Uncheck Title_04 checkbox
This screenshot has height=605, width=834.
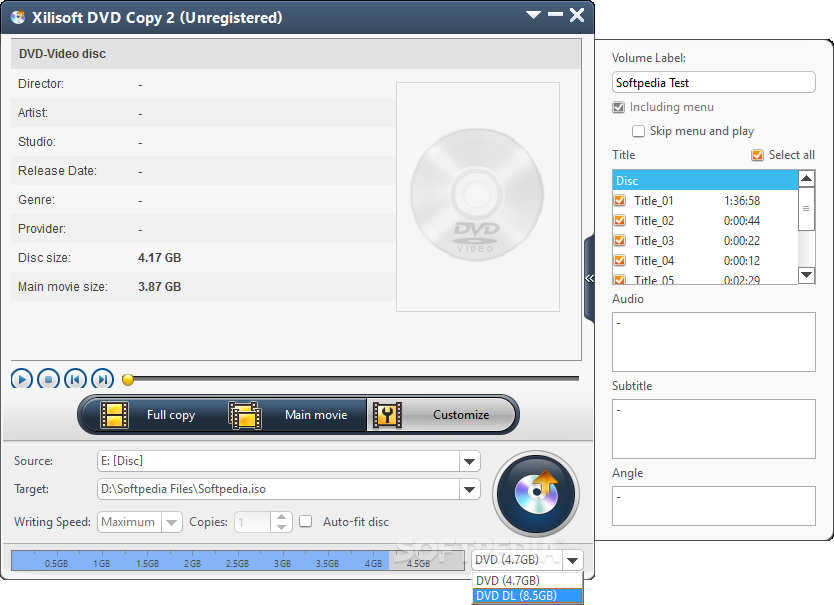pyautogui.click(x=620, y=260)
